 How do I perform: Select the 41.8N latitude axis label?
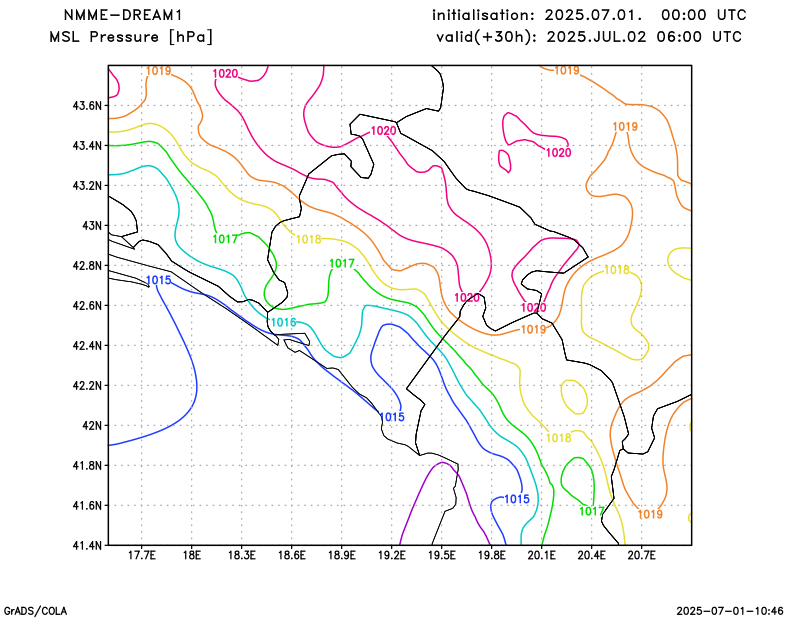pos(88,466)
